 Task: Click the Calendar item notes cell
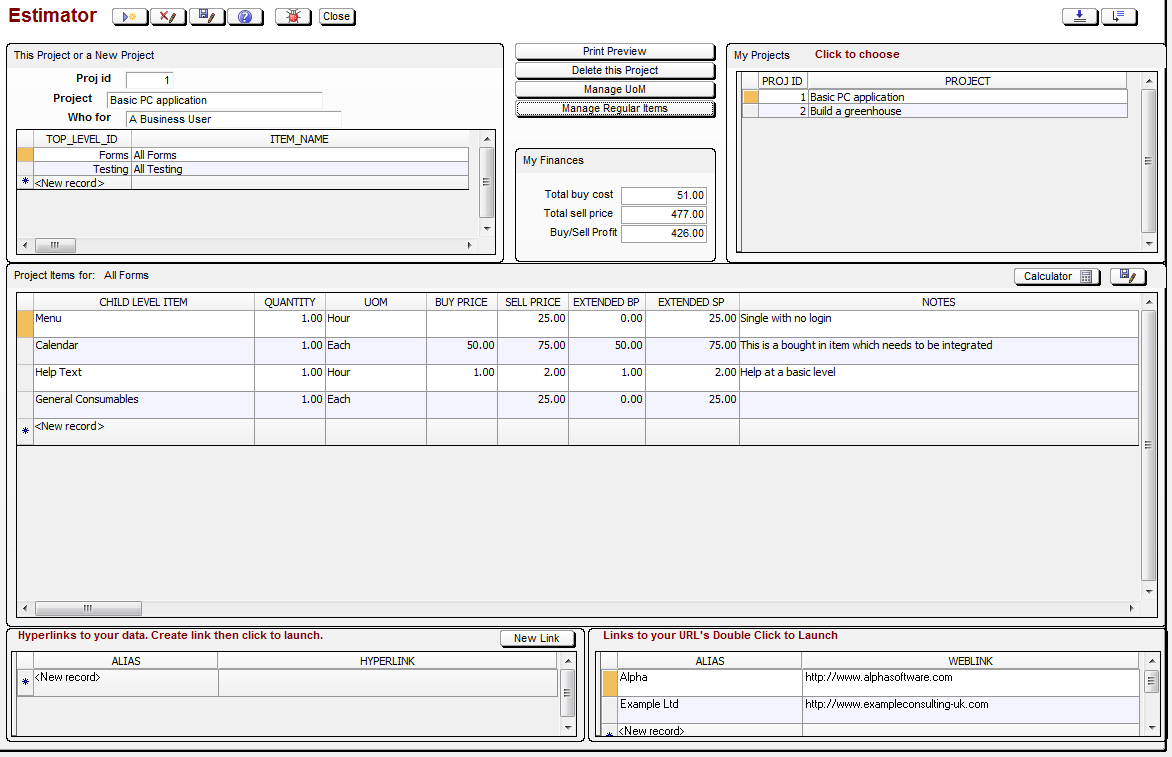point(937,351)
